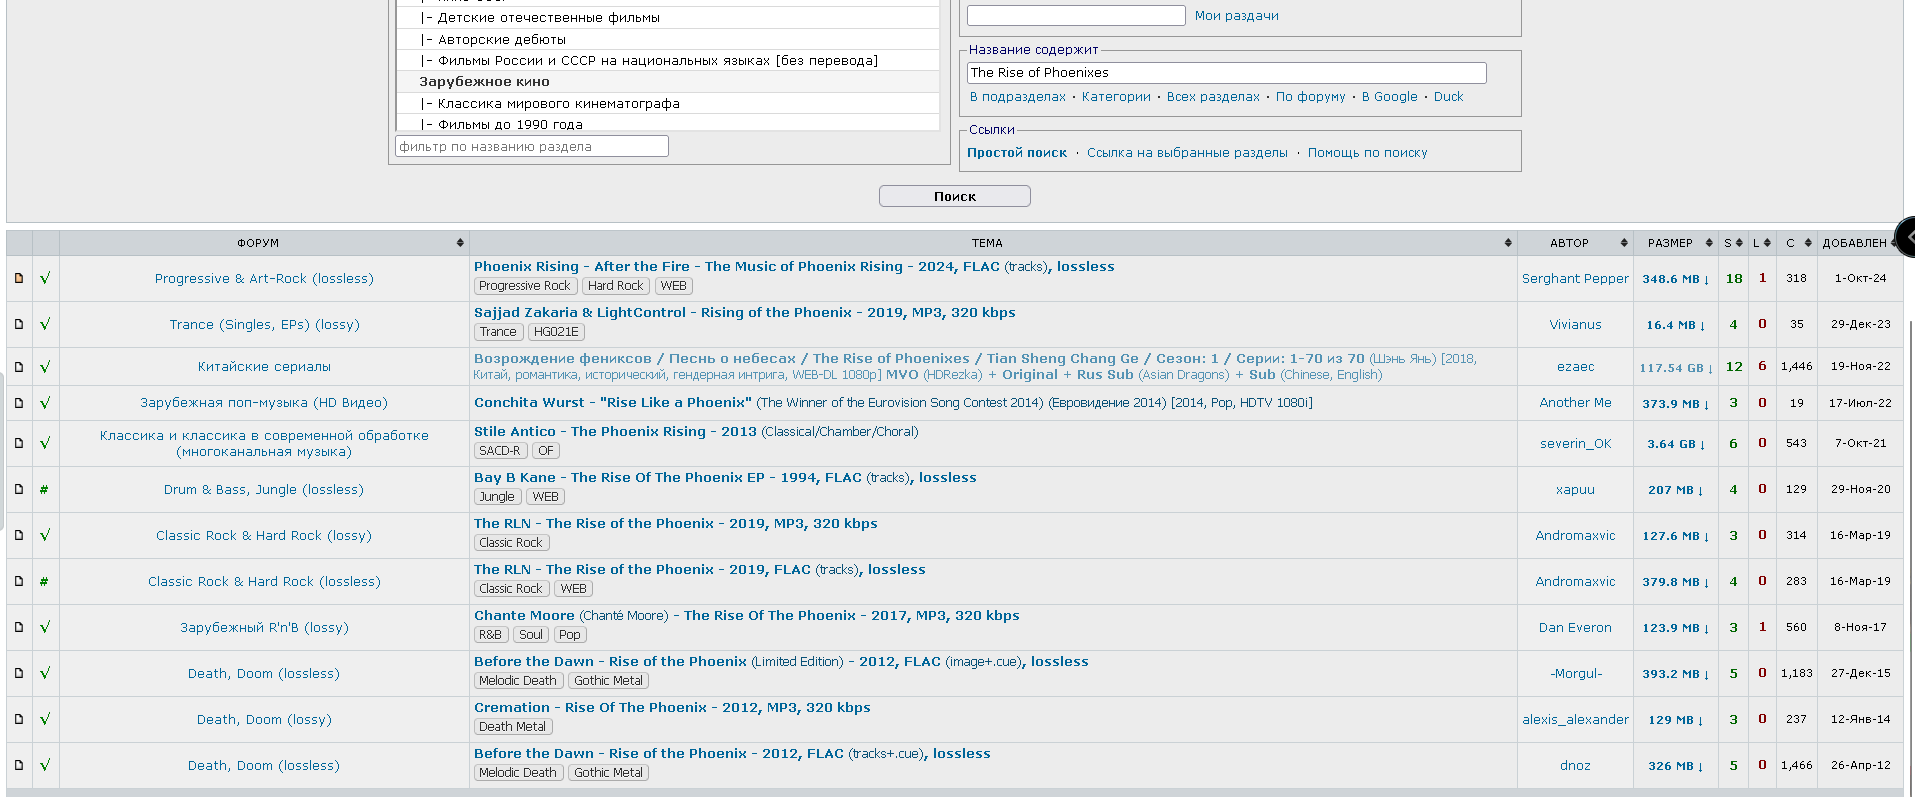Viewport: 1915px width, 797px height.
Task: Sort results by L leechers column
Action: point(1761,243)
